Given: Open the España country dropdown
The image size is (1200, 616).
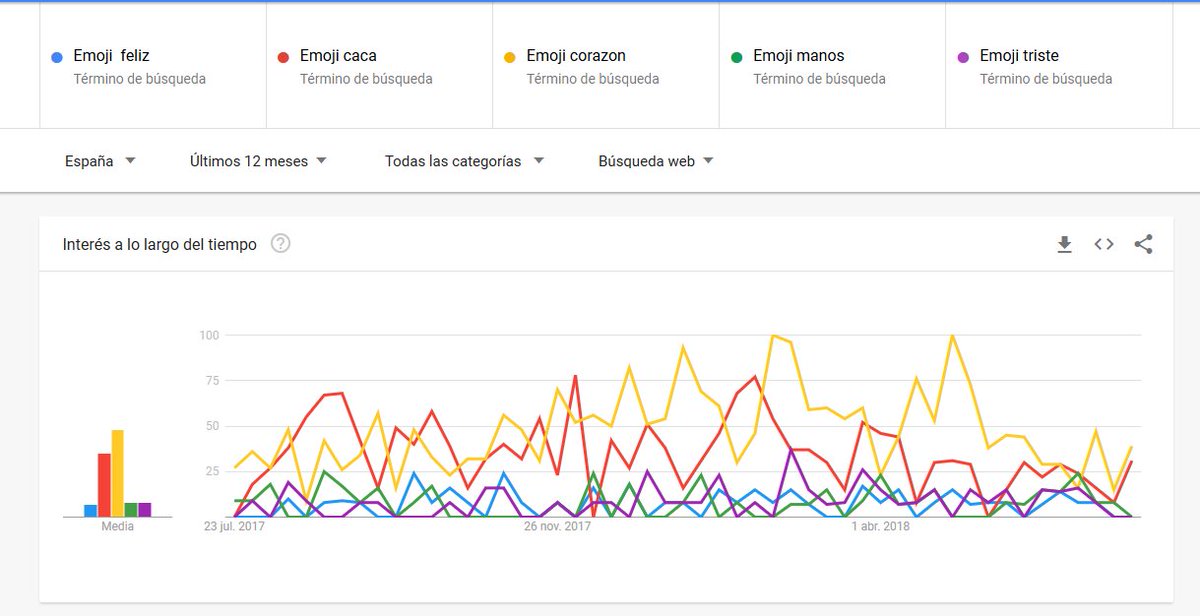Looking at the screenshot, I should click(100, 161).
